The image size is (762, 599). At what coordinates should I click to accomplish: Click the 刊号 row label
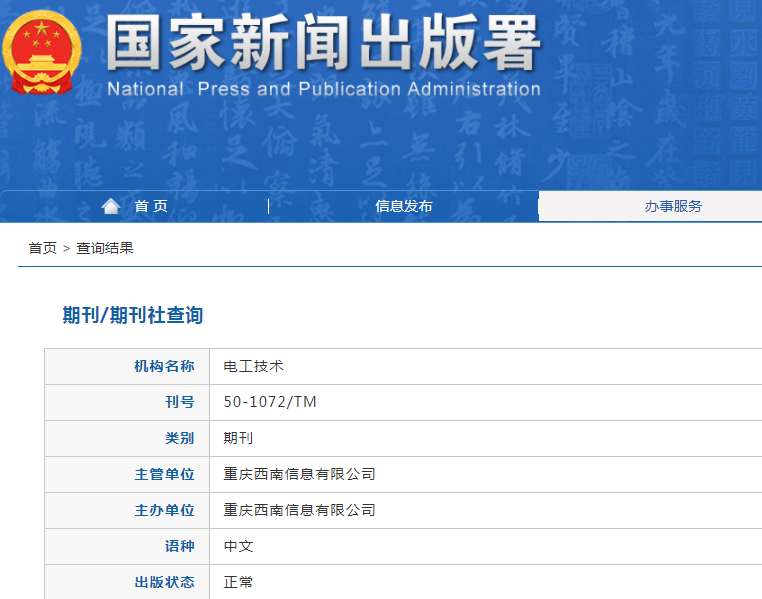click(x=179, y=402)
